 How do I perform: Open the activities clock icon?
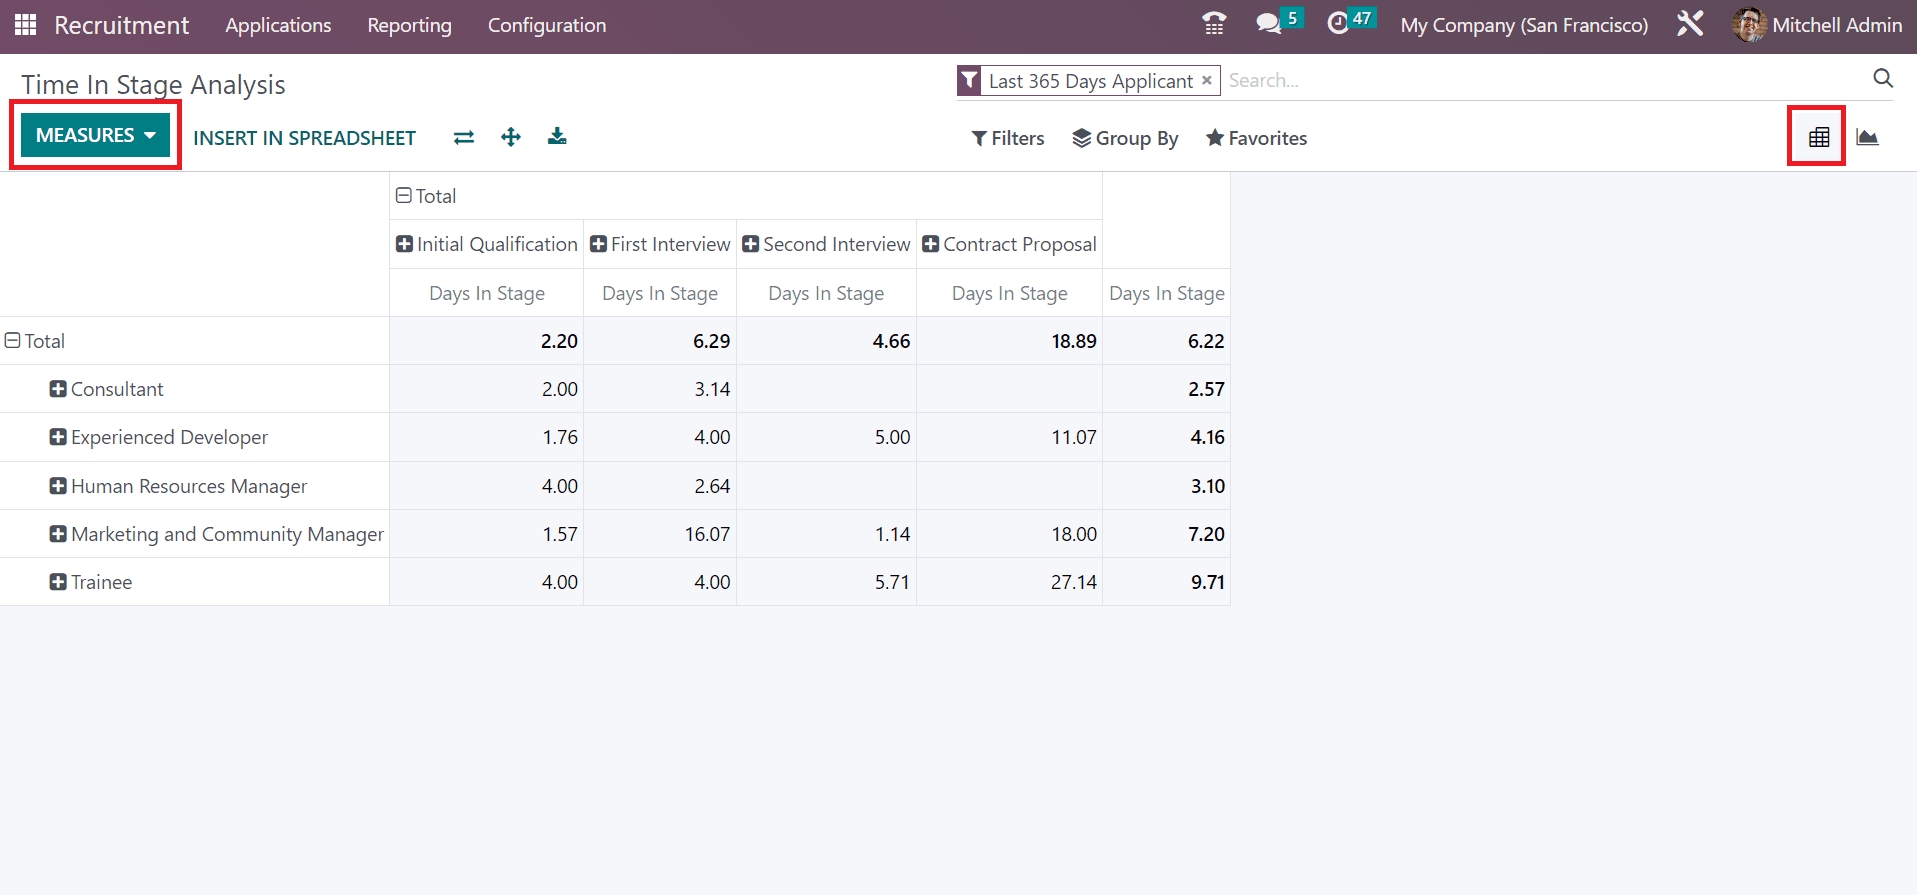[1338, 24]
